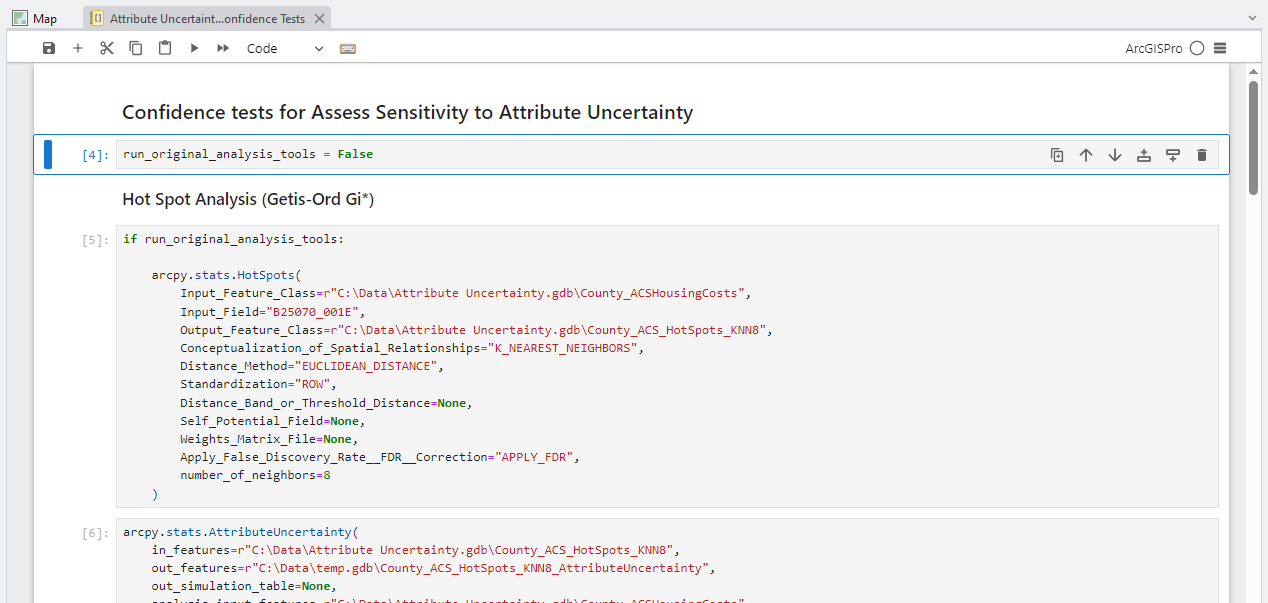Insert a new cell below
Image resolution: width=1268 pixels, height=603 pixels.
point(1172,155)
